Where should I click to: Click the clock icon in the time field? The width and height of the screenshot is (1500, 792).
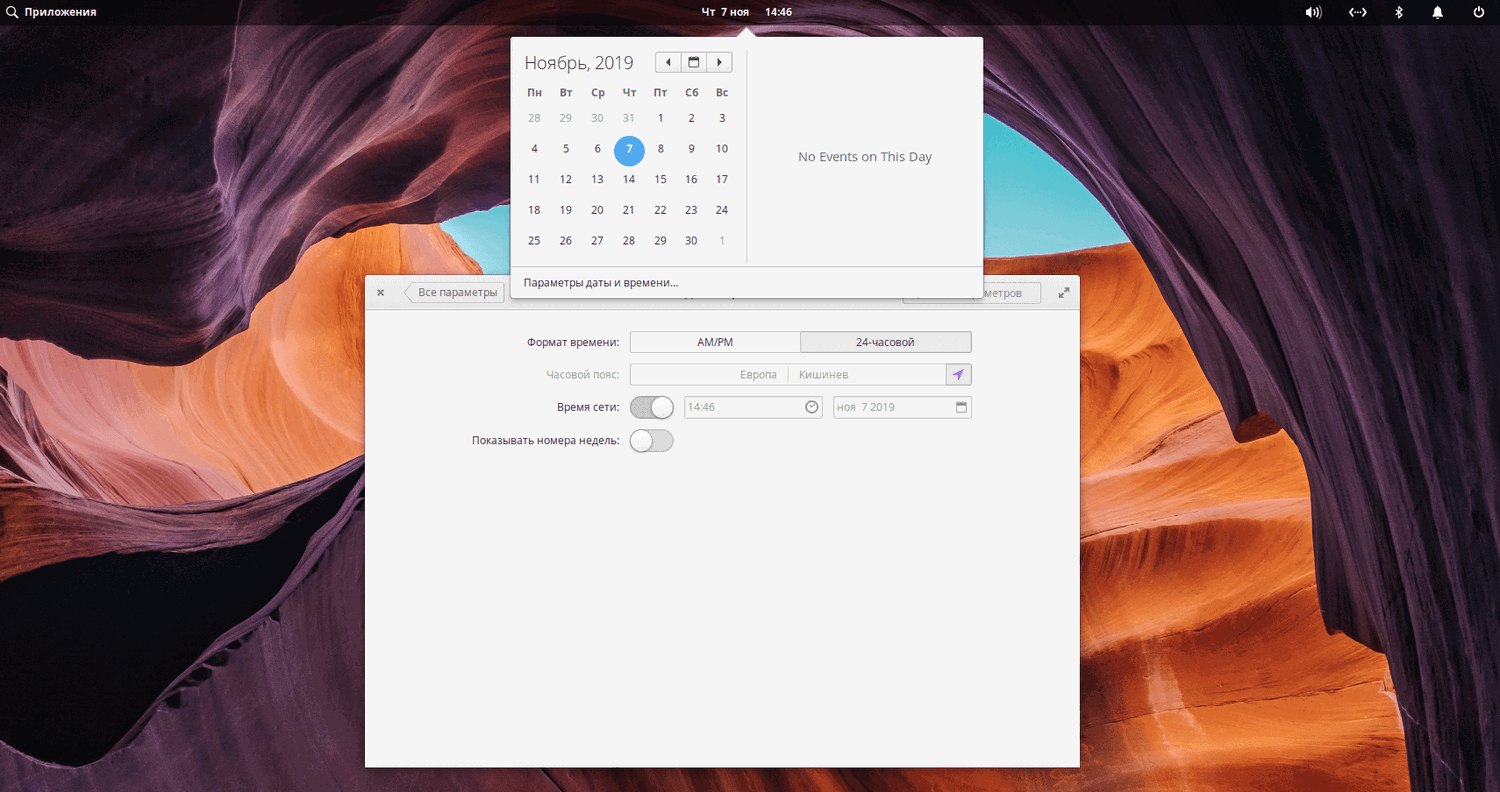coord(812,407)
